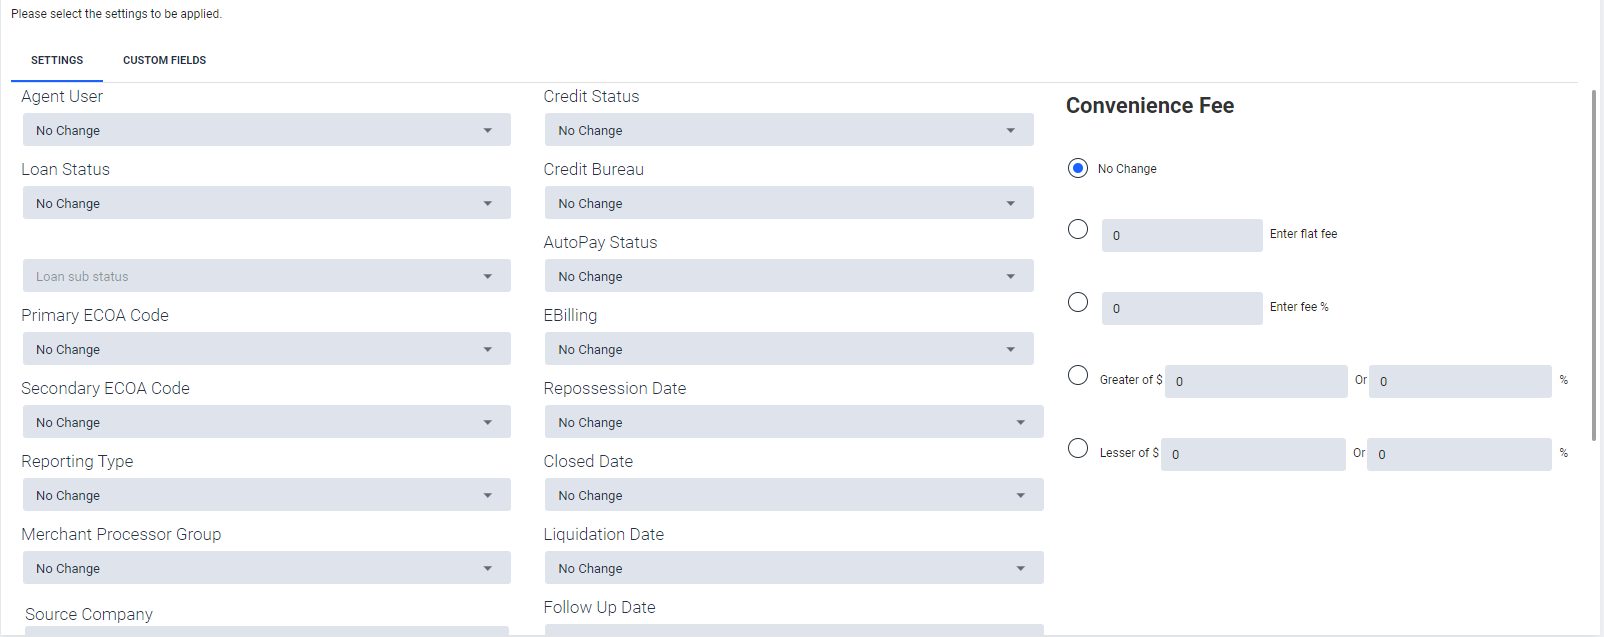Open the Closed Date dropdown

pyautogui.click(x=794, y=495)
